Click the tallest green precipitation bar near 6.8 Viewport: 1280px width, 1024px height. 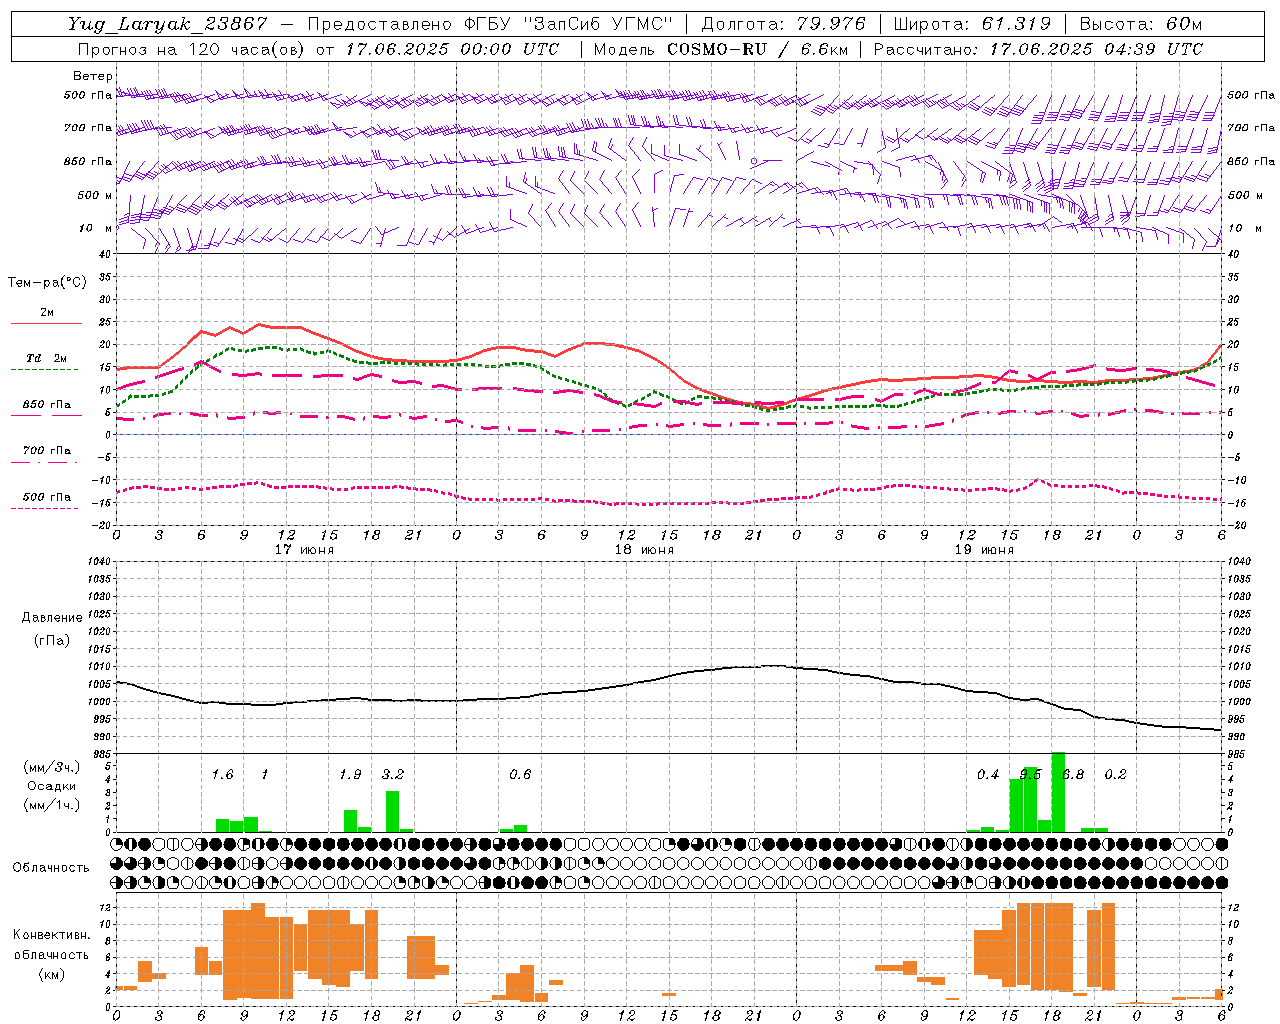pyautogui.click(x=1058, y=792)
